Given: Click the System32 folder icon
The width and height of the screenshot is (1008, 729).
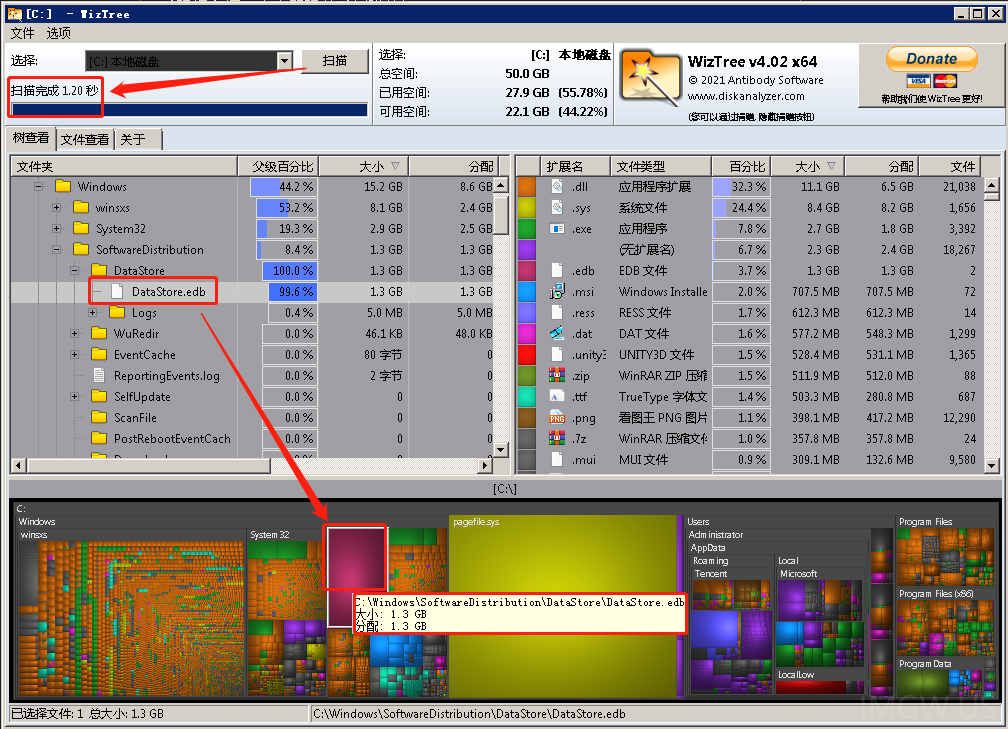Looking at the screenshot, I should [x=81, y=229].
